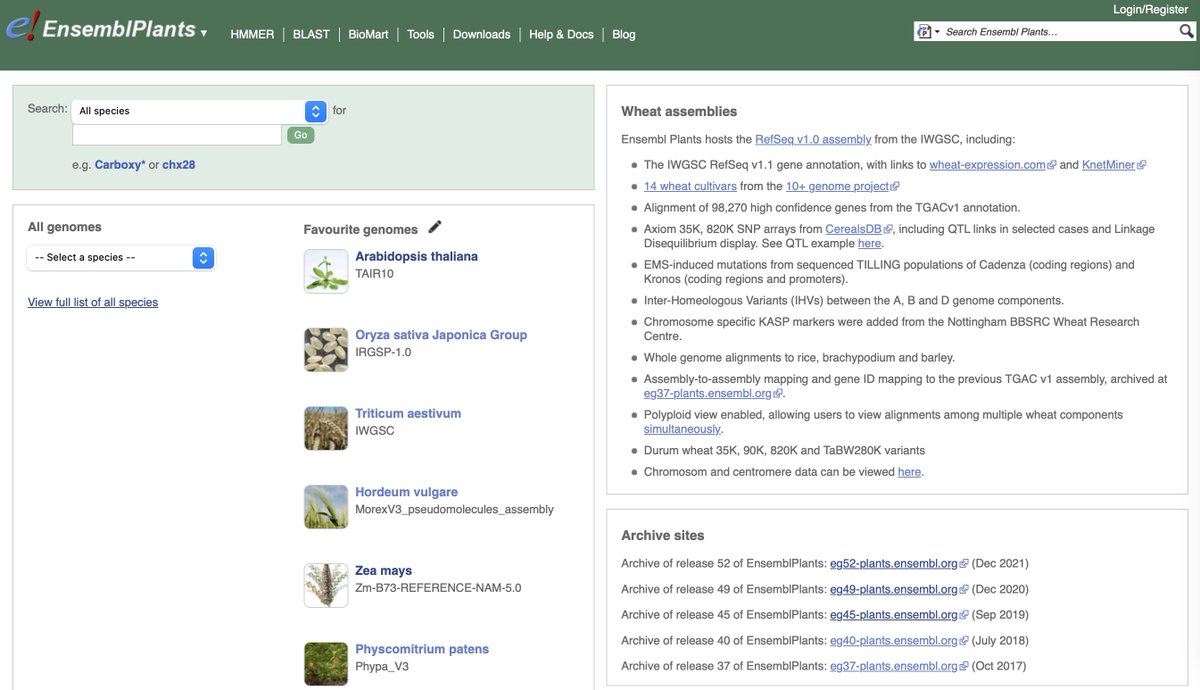Click the Archive sites heading
The width and height of the screenshot is (1200, 690).
coord(663,535)
